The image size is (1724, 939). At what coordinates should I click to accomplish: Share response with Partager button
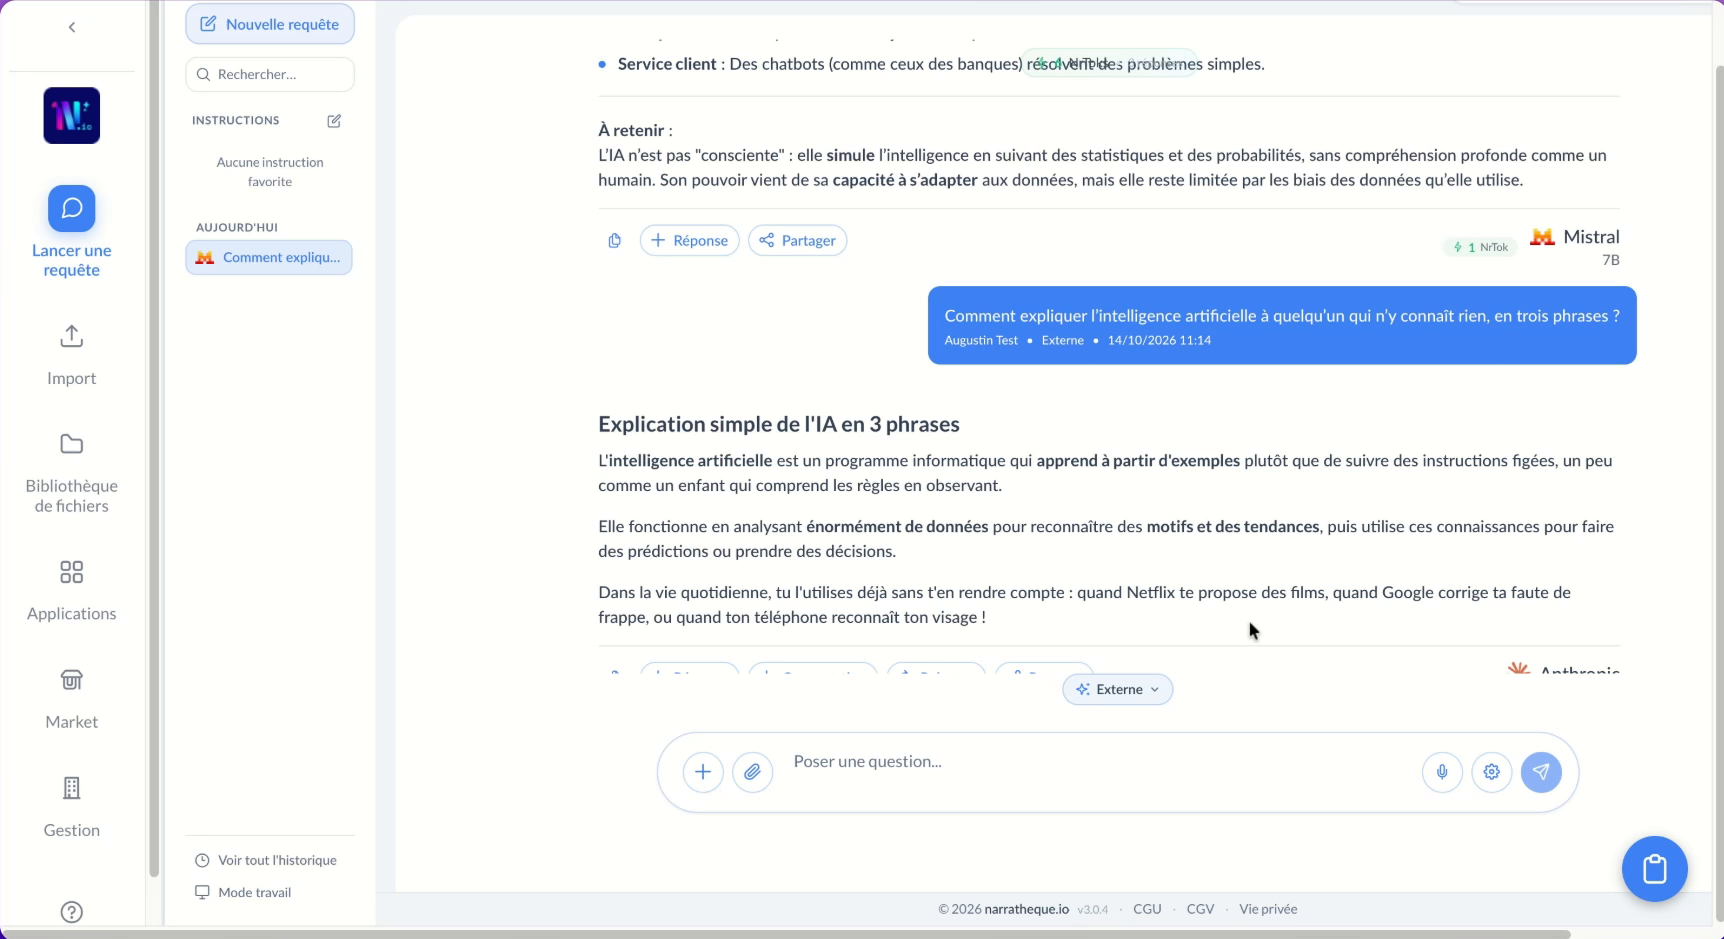point(798,241)
